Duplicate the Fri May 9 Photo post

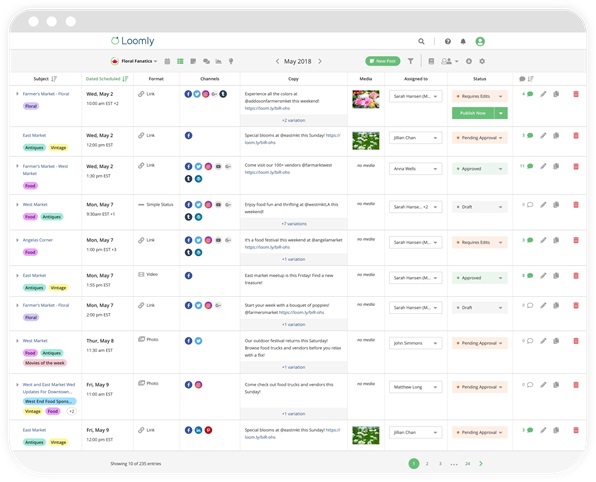point(556,385)
